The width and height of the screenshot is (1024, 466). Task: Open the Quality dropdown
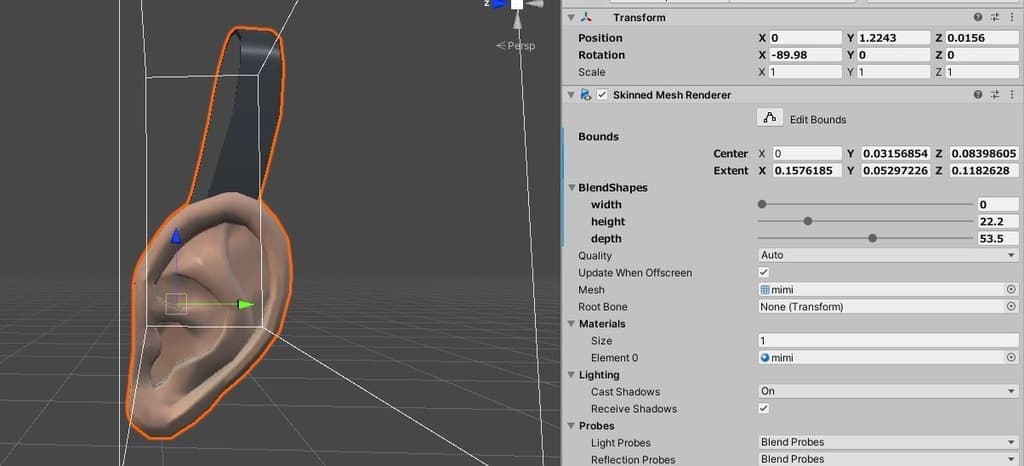click(x=887, y=256)
